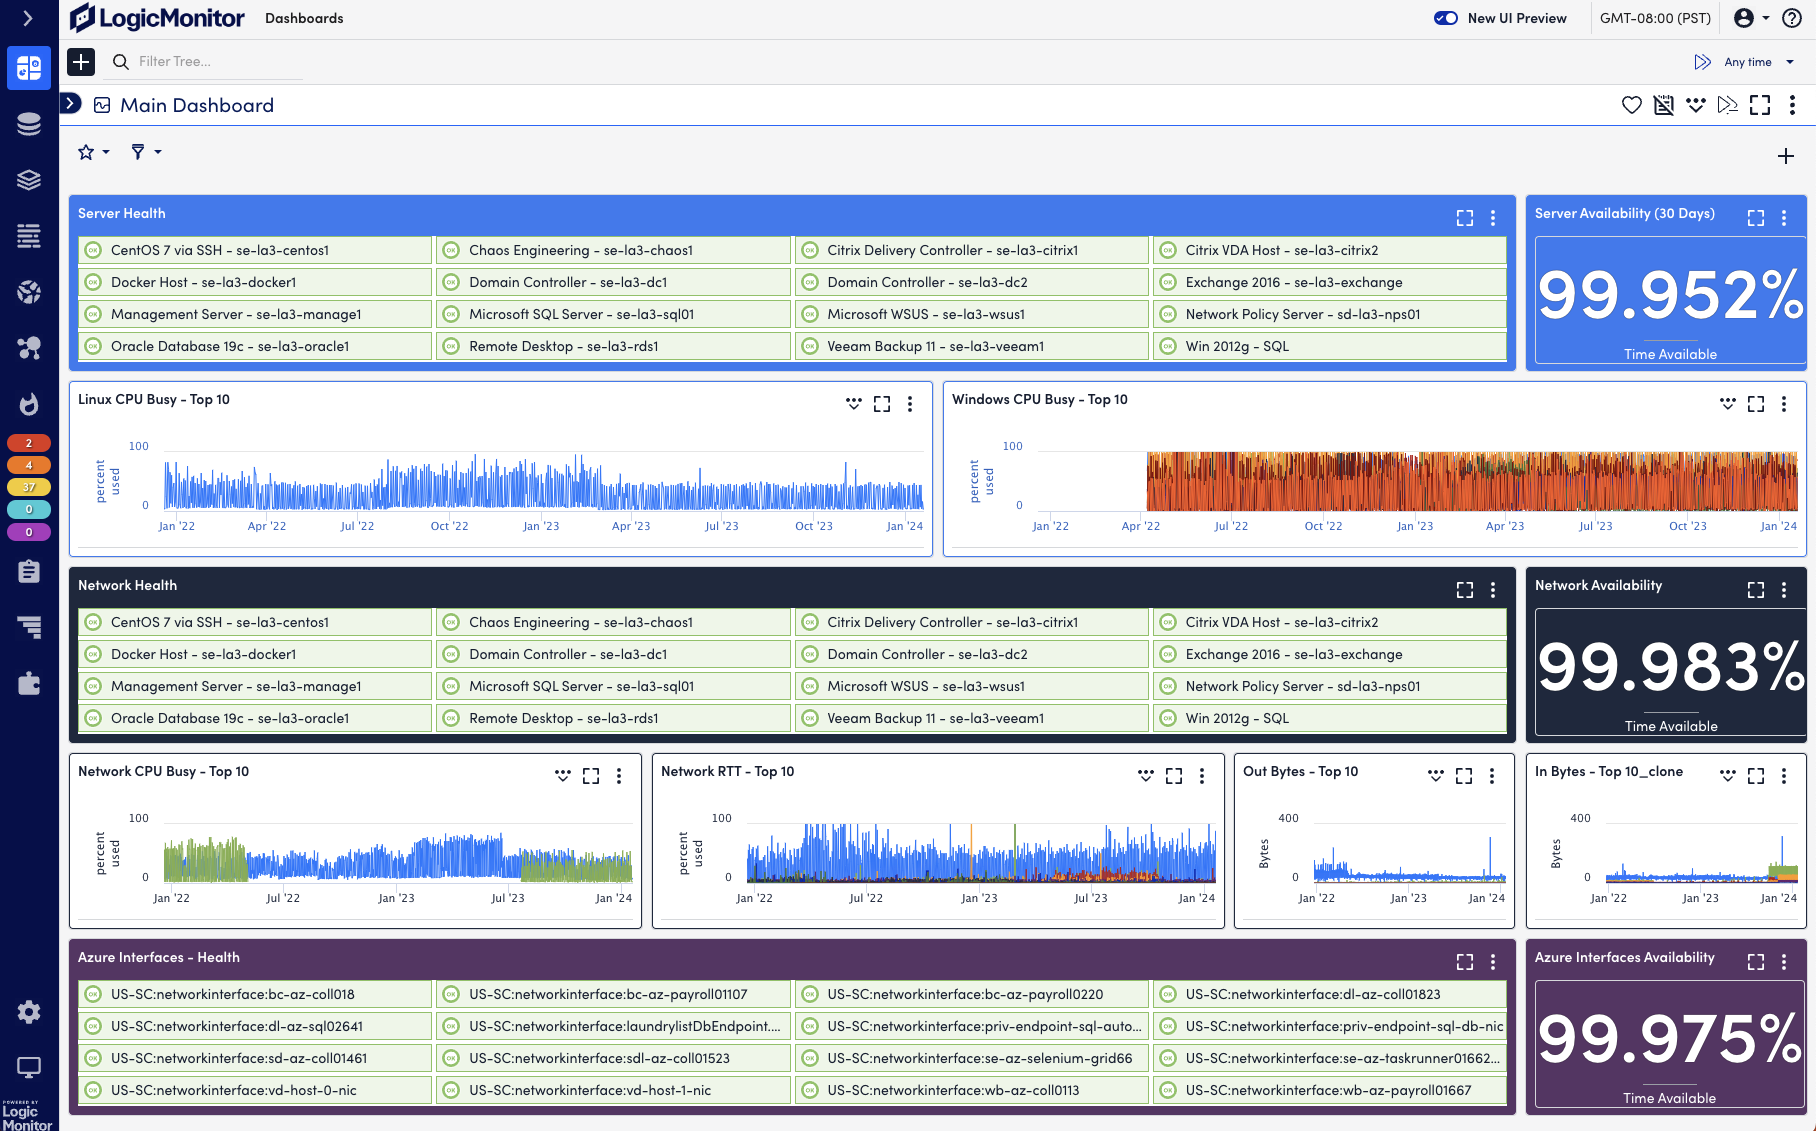Image resolution: width=1816 pixels, height=1131 pixels.
Task: Open the filter dropdown below Main Dashboard
Action: pos(145,151)
